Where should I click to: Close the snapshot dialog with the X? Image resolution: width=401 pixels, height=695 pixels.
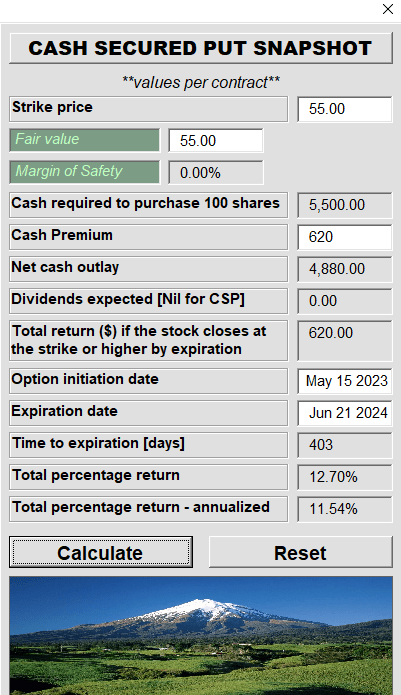(388, 9)
